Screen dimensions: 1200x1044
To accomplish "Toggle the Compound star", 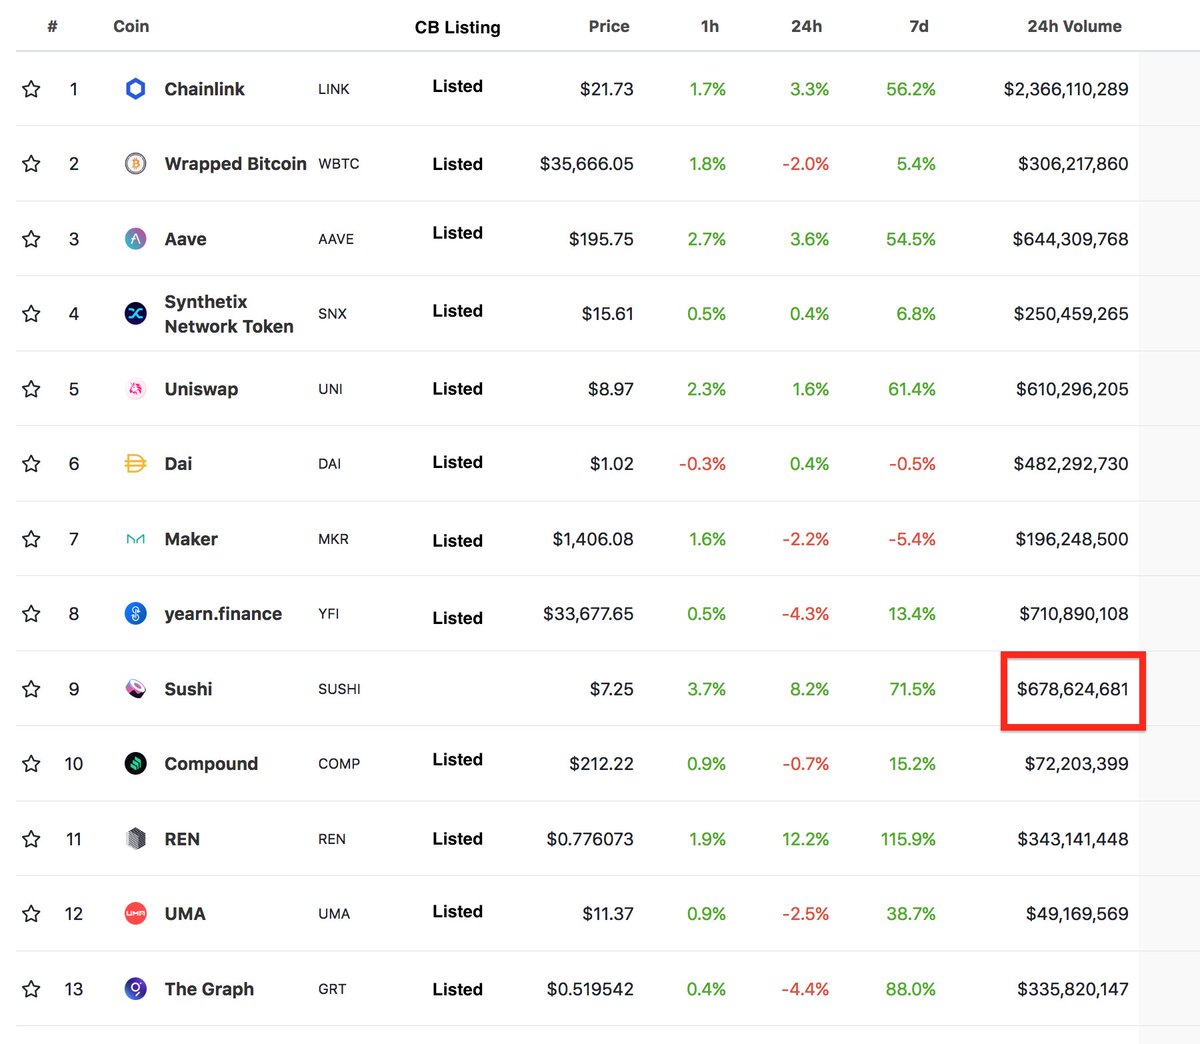I will tap(31, 764).
